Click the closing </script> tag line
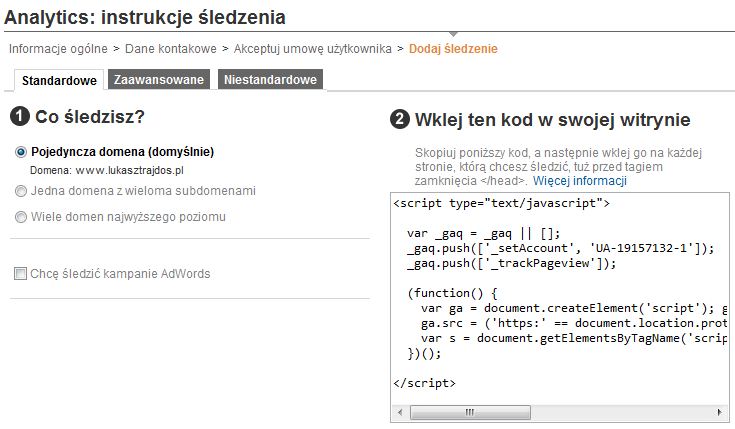Image resolution: width=735 pixels, height=429 pixels. [424, 383]
